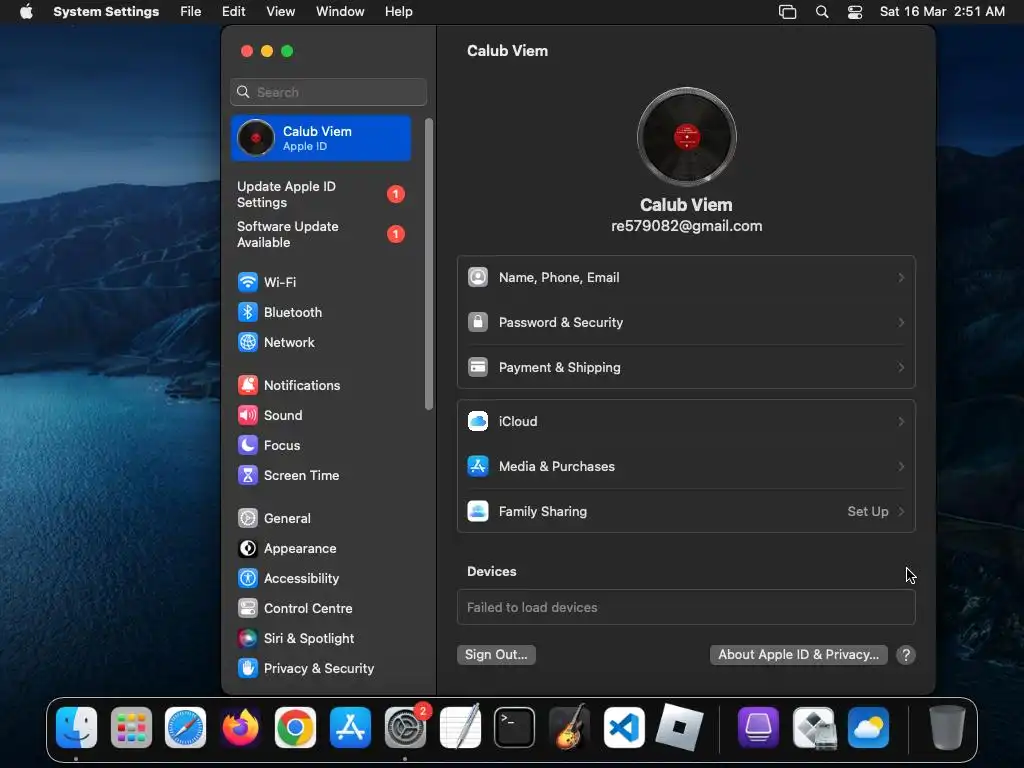
Task: Open the View menu
Action: pos(280,12)
